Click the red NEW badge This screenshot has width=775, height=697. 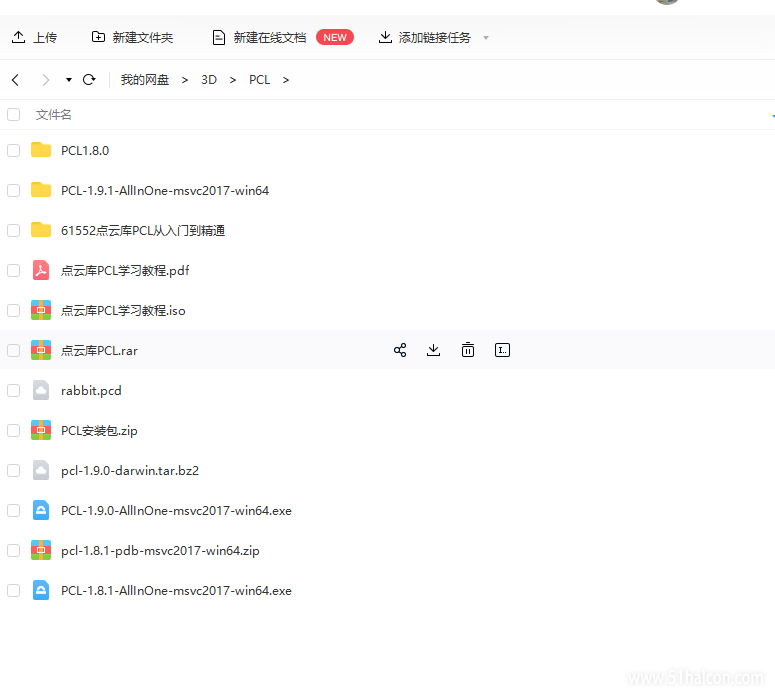click(335, 38)
